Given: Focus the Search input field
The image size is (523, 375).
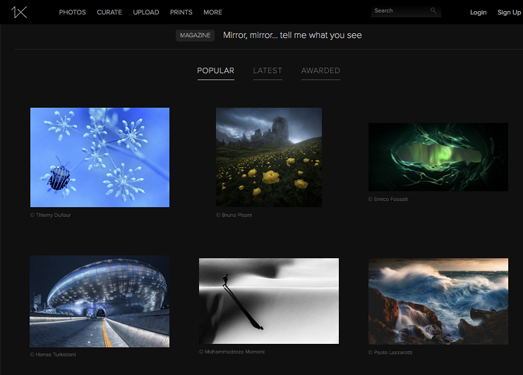Looking at the screenshot, I should click(x=406, y=11).
